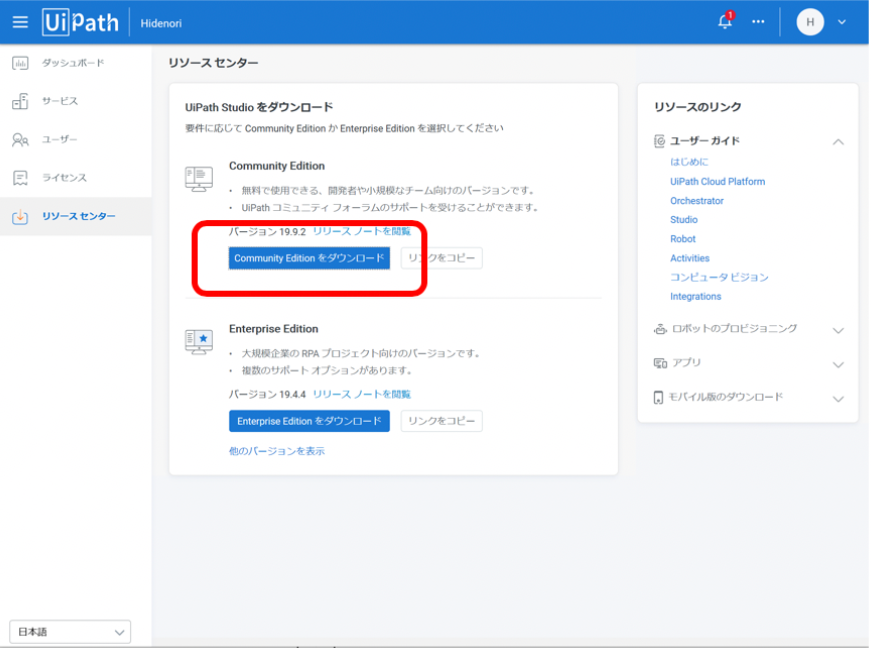Expand the account dropdown chevron next to avatar
This screenshot has height=648, width=871.
841,22
